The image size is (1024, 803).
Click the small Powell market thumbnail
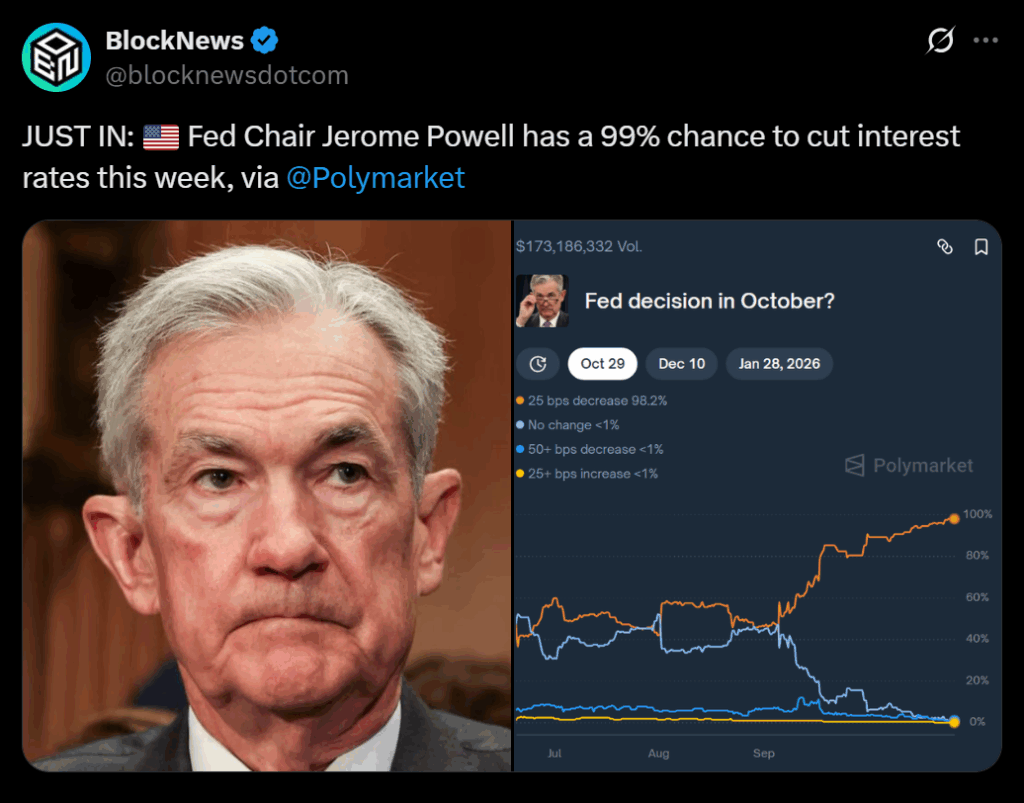click(x=542, y=301)
